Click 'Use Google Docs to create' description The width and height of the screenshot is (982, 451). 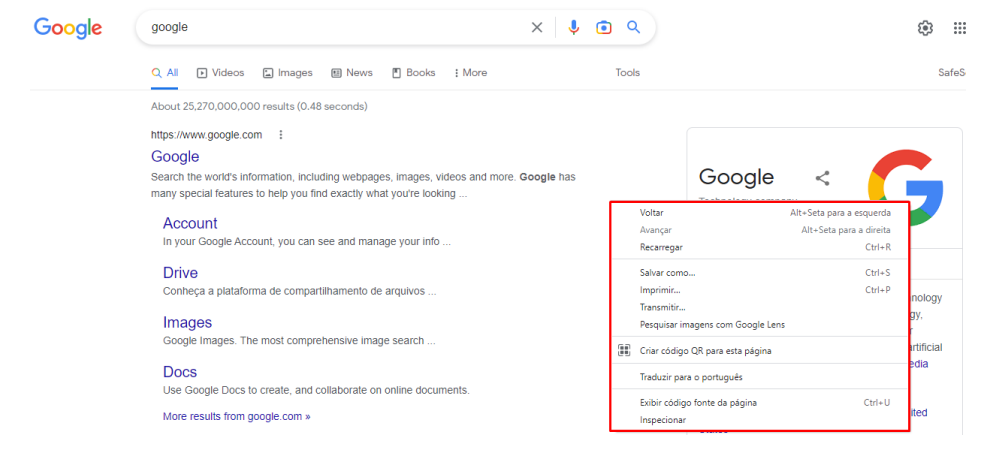click(316, 390)
